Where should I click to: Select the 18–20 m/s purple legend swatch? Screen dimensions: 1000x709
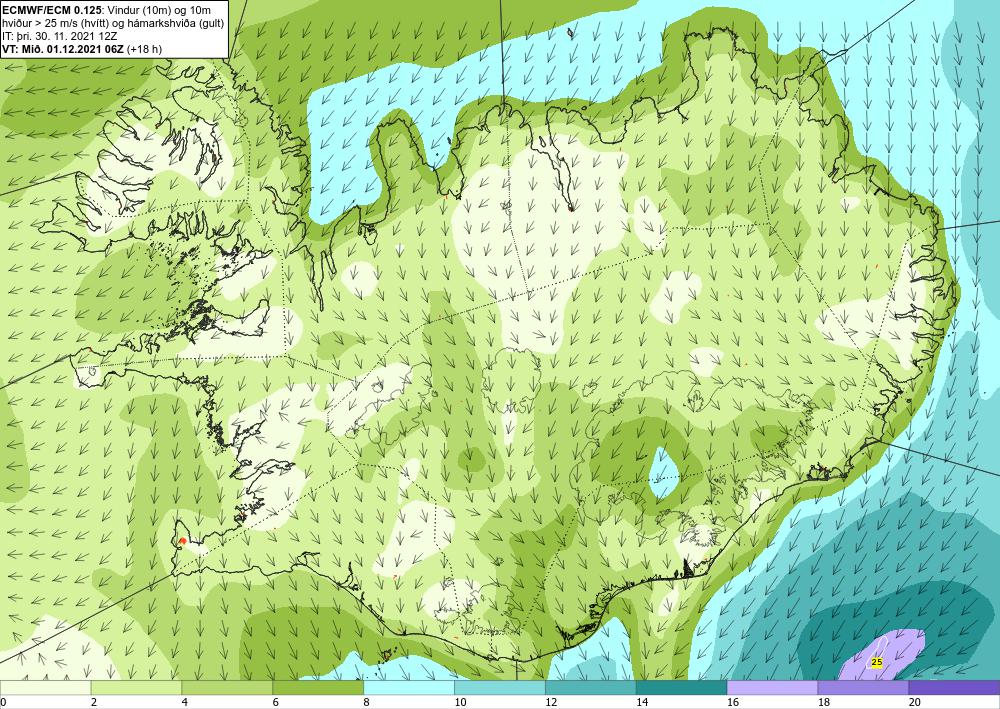(x=863, y=688)
